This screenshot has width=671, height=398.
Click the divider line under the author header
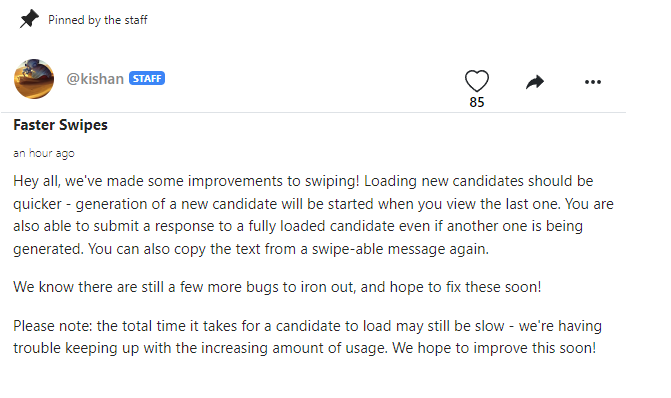pos(313,113)
